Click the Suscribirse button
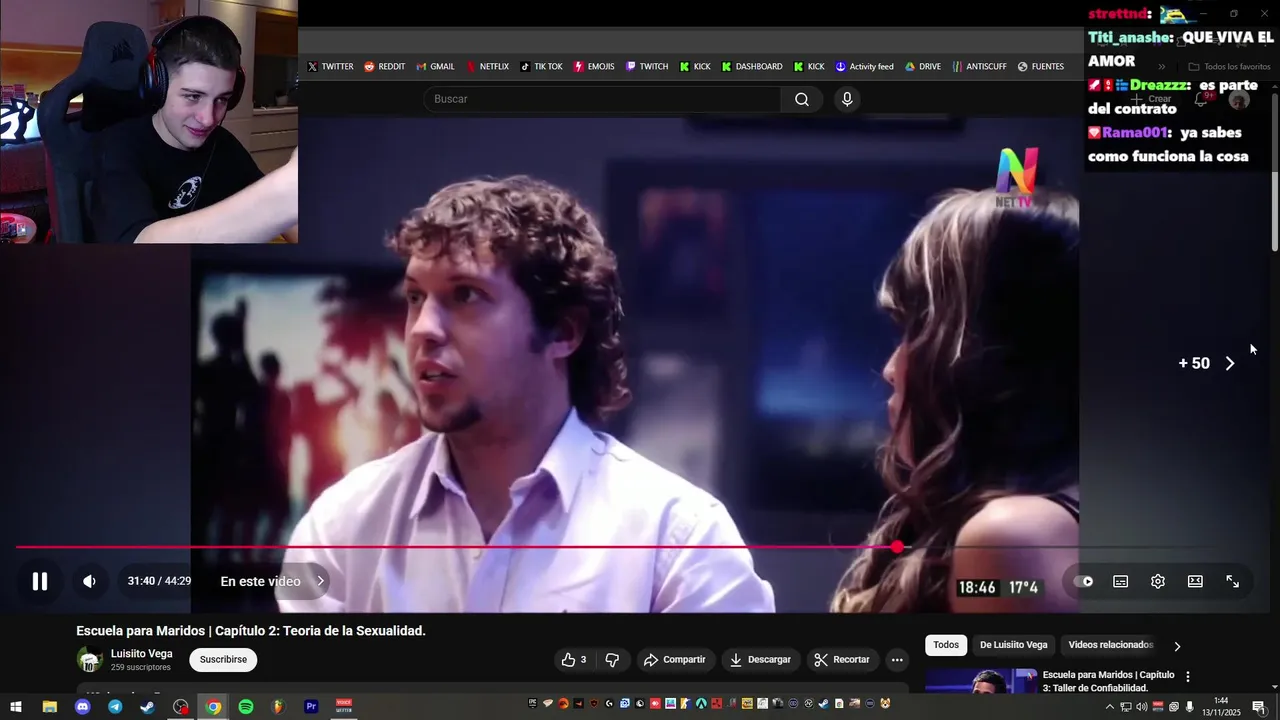The width and height of the screenshot is (1280, 720). click(x=223, y=660)
